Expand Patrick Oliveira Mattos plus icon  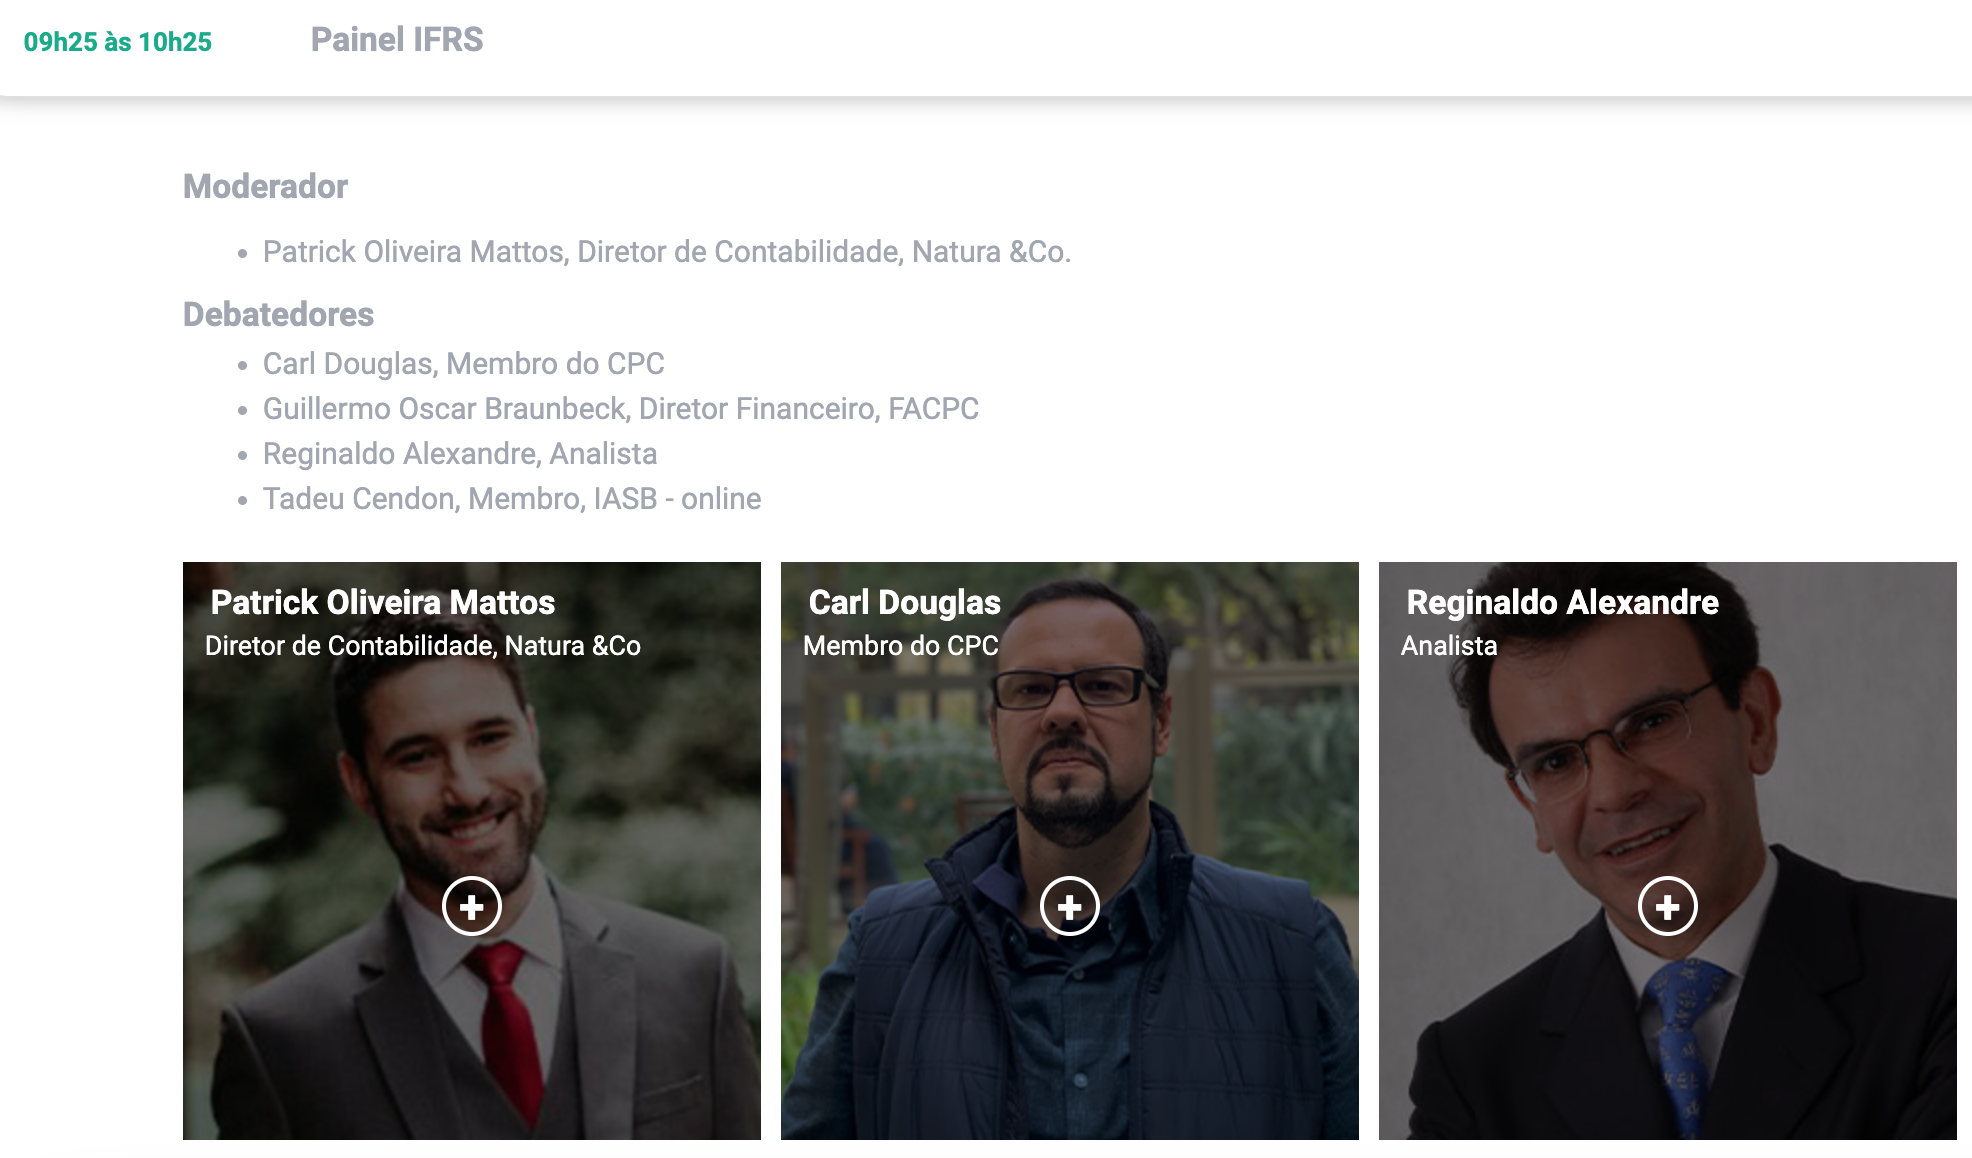pyautogui.click(x=472, y=906)
